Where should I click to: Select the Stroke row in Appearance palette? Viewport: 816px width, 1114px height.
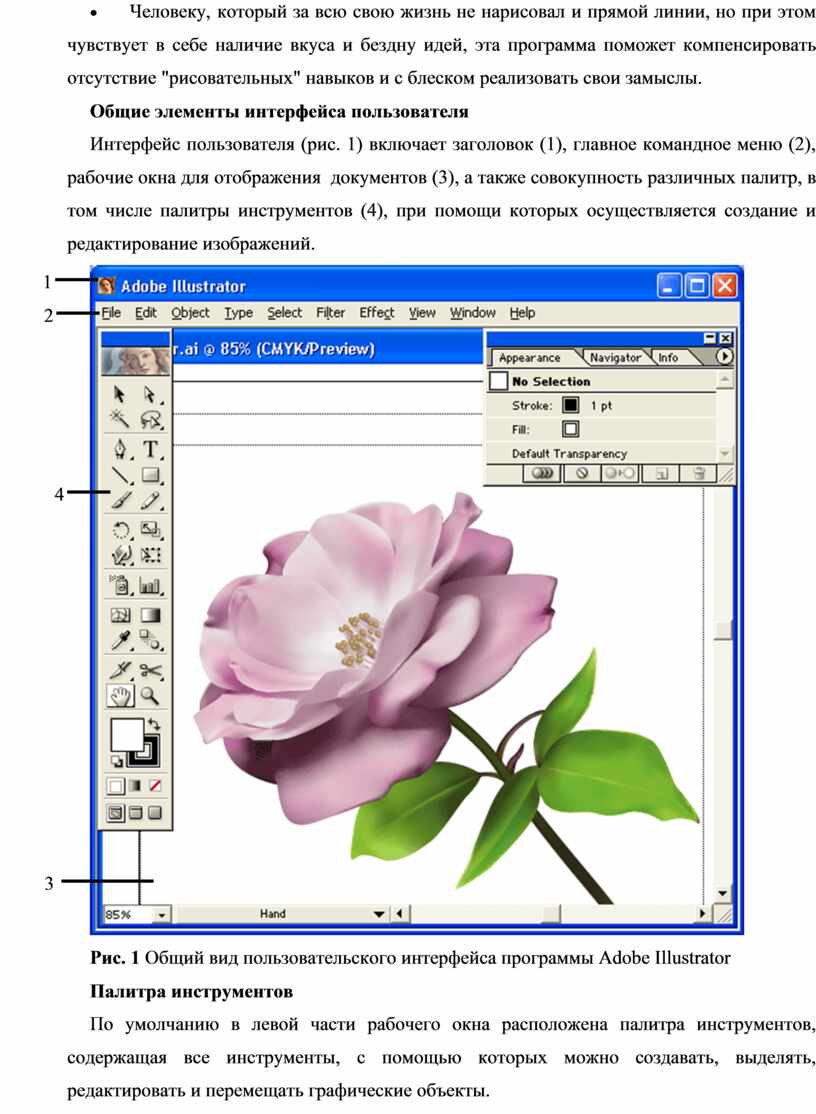(x=602, y=406)
